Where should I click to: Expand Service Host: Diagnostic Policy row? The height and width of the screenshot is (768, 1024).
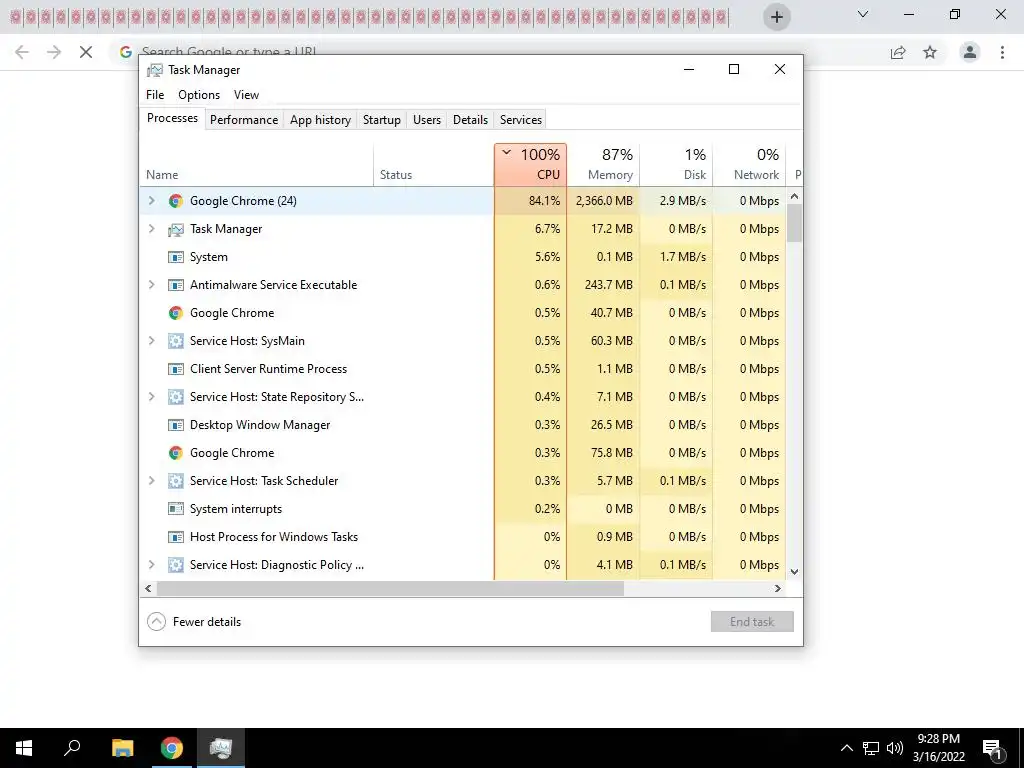click(152, 565)
